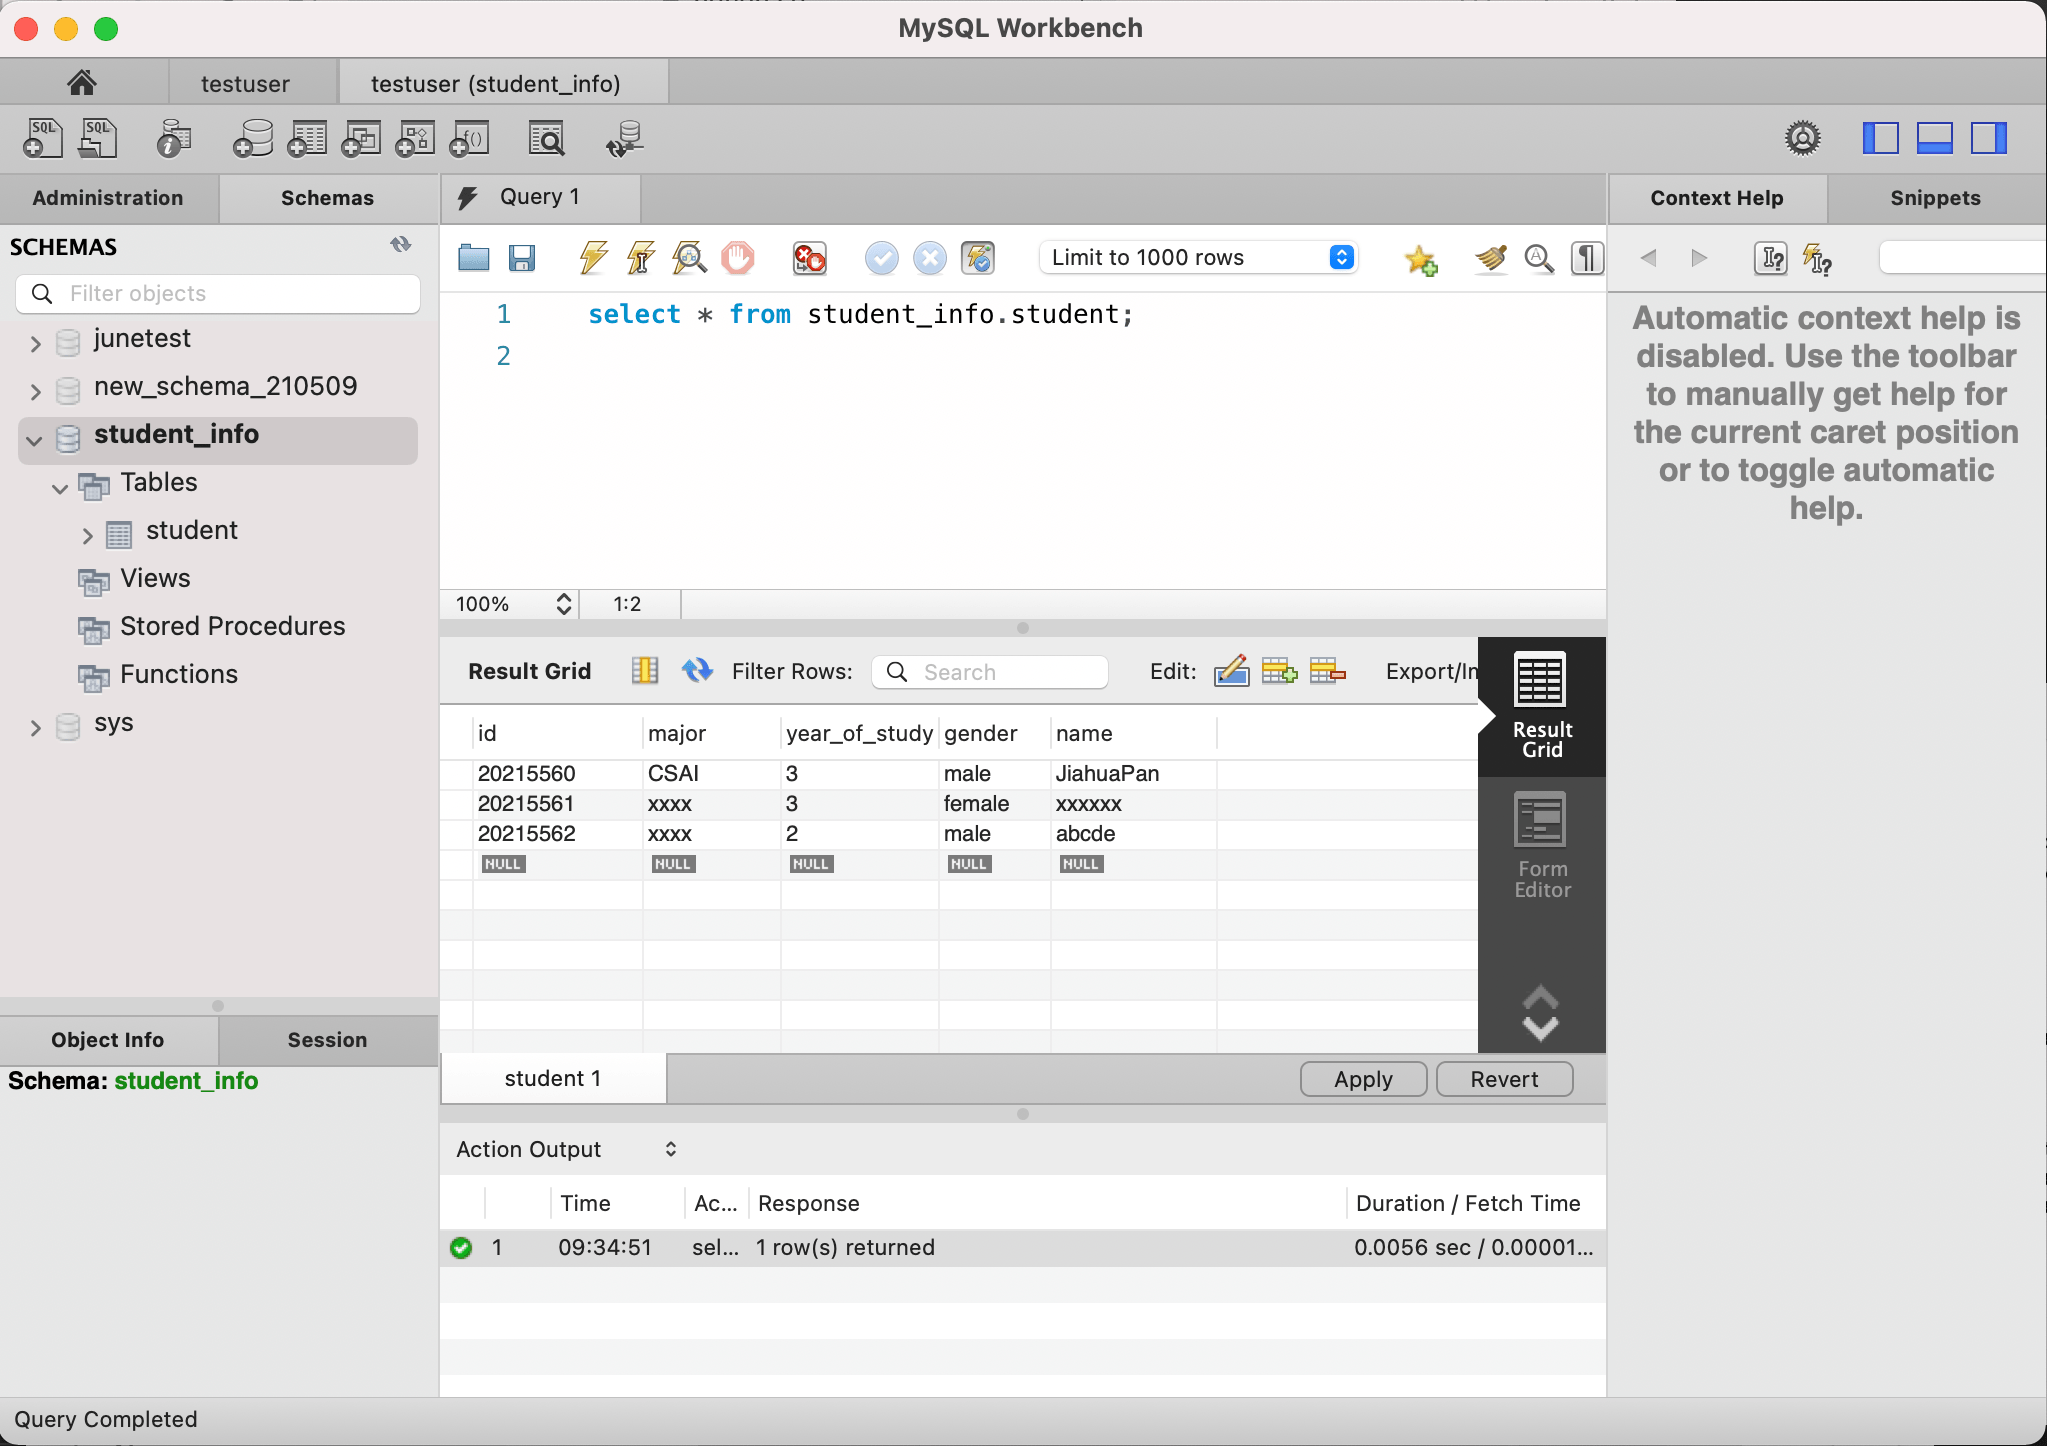Click the beautify query broom icon

(x=1490, y=258)
